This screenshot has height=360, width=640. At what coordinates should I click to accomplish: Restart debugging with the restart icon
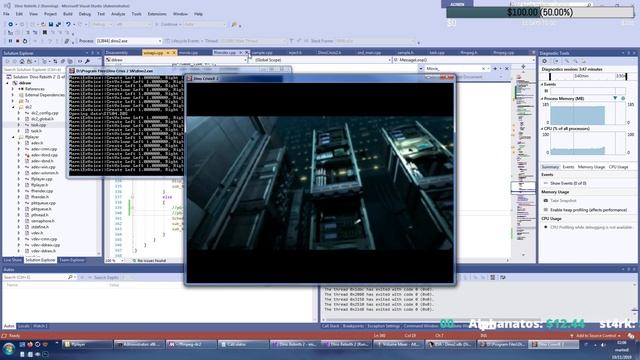[x=25, y=41]
